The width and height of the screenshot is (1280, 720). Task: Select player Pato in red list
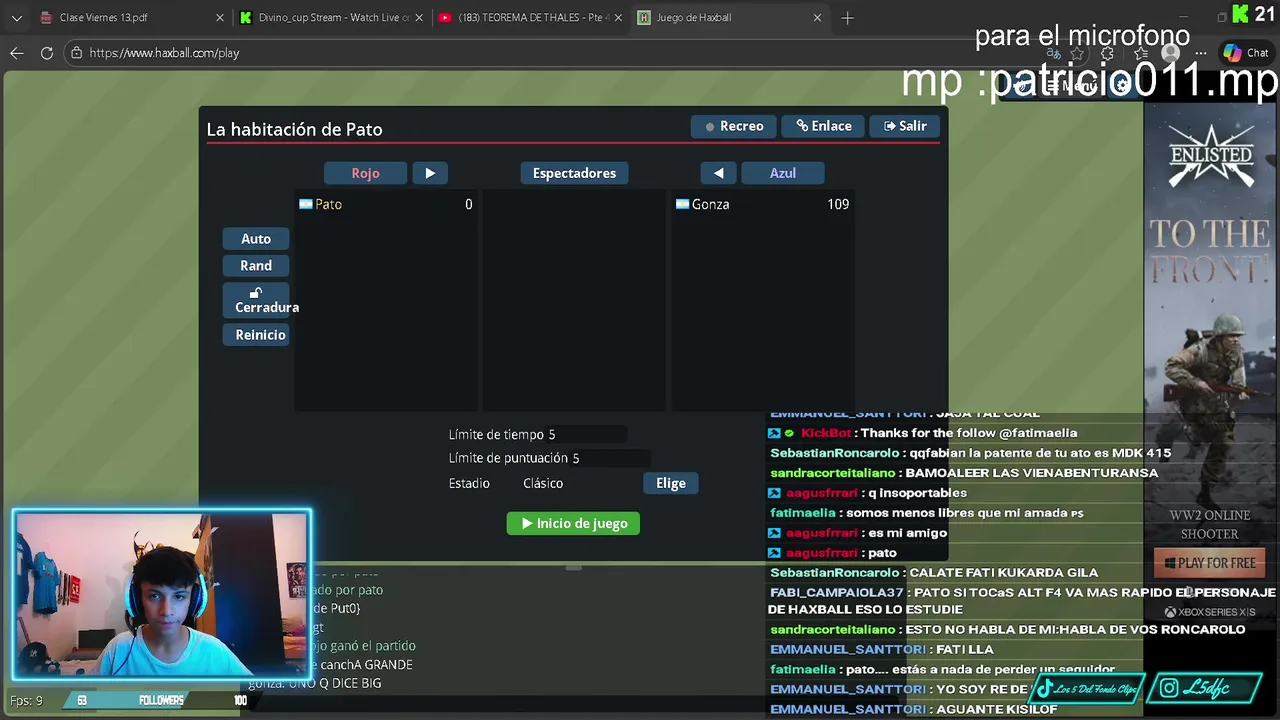point(386,204)
